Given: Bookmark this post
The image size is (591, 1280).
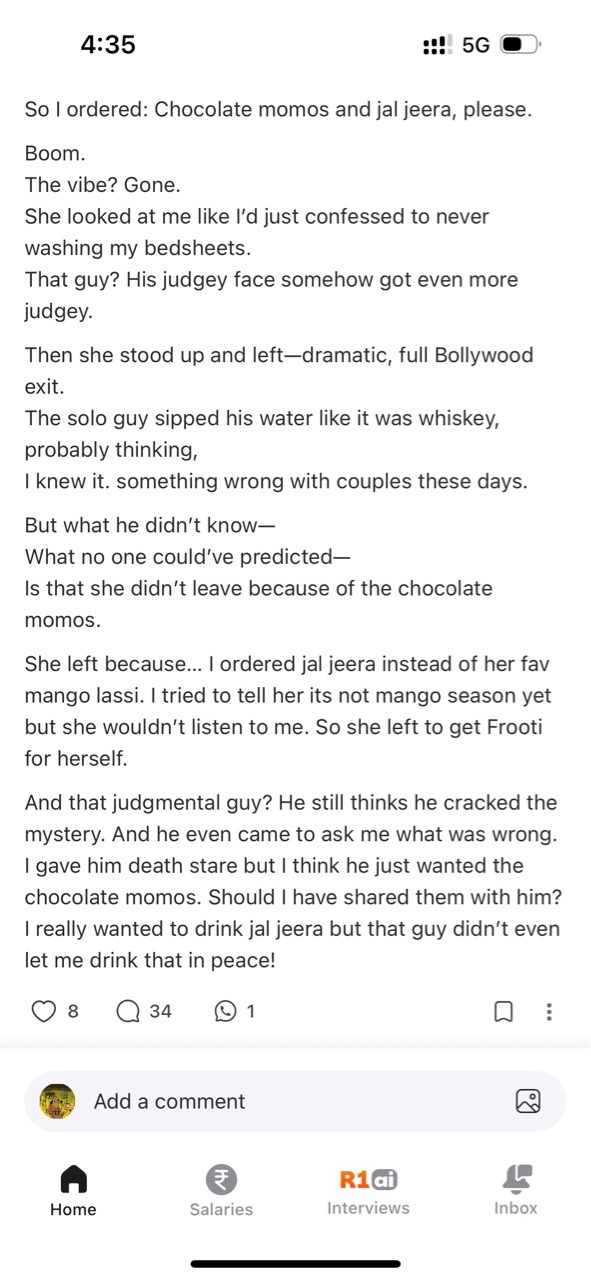Looking at the screenshot, I should [504, 1012].
